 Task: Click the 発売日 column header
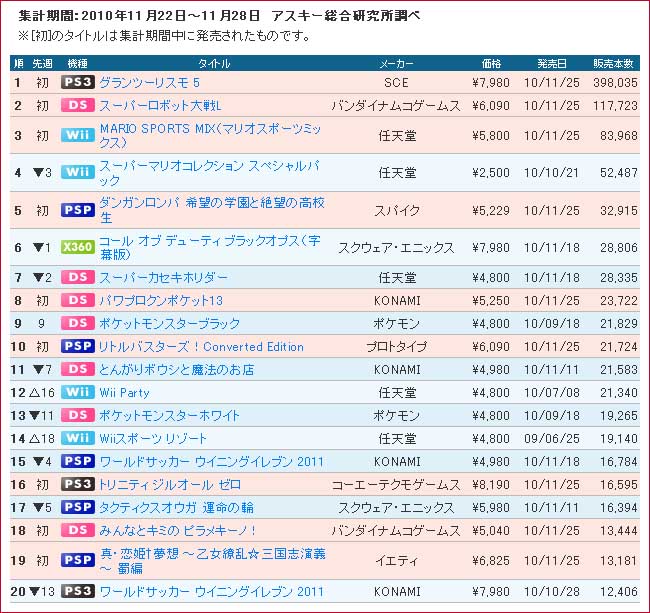point(552,63)
